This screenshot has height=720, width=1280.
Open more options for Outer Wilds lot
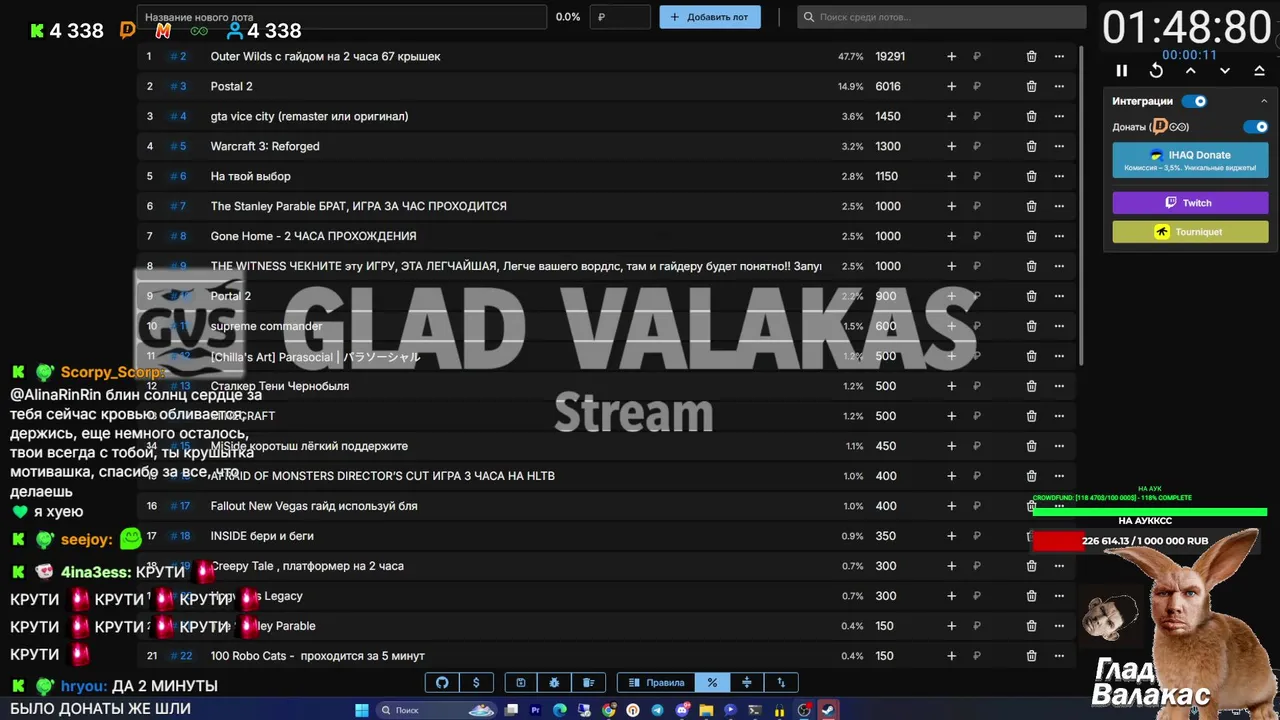pos(1059,57)
